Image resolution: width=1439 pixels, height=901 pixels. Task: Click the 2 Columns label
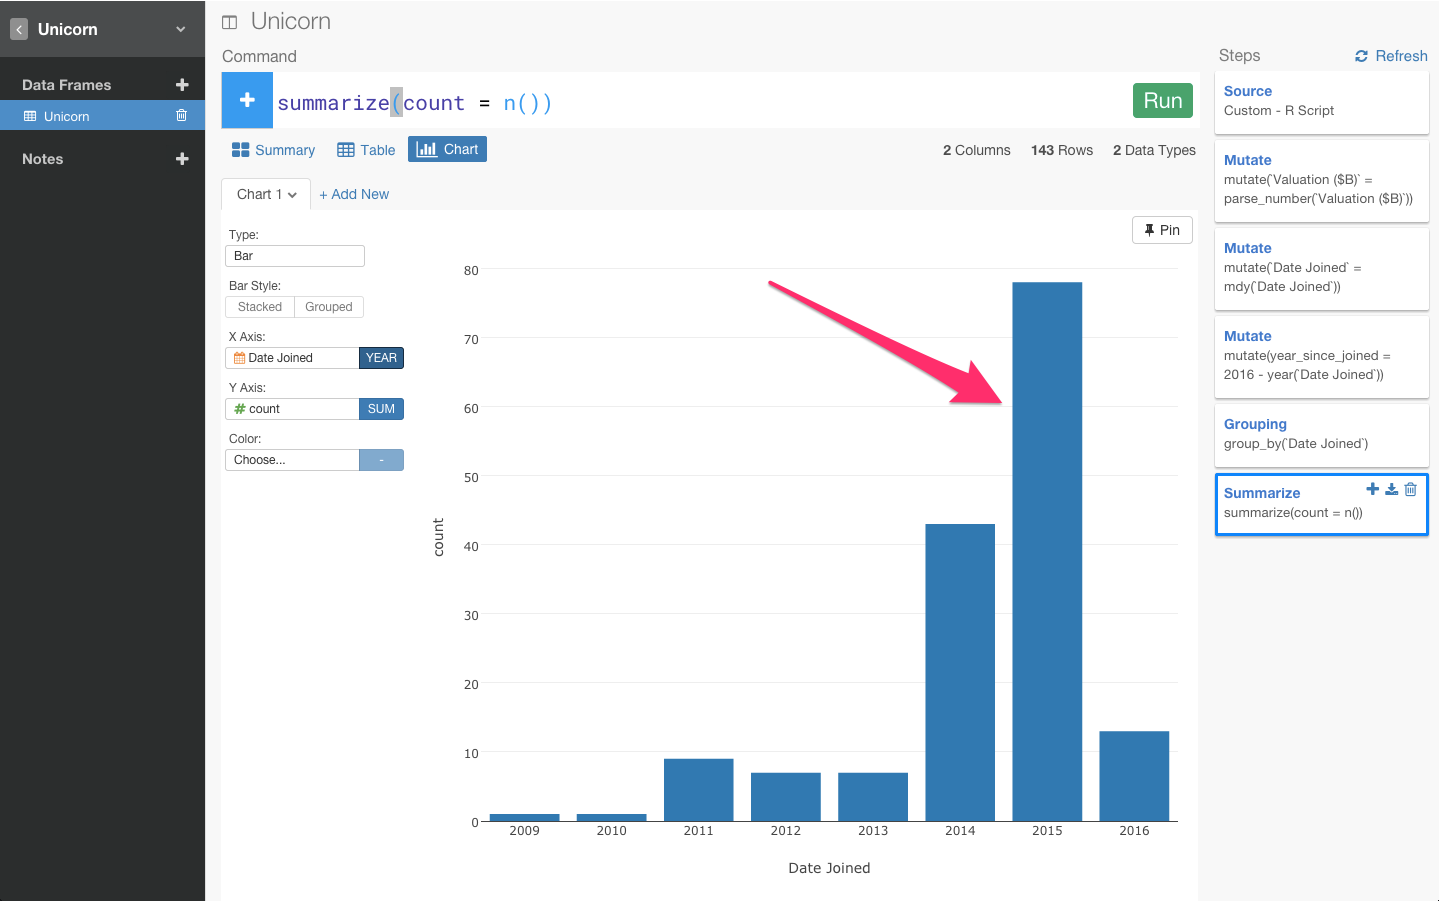[977, 150]
